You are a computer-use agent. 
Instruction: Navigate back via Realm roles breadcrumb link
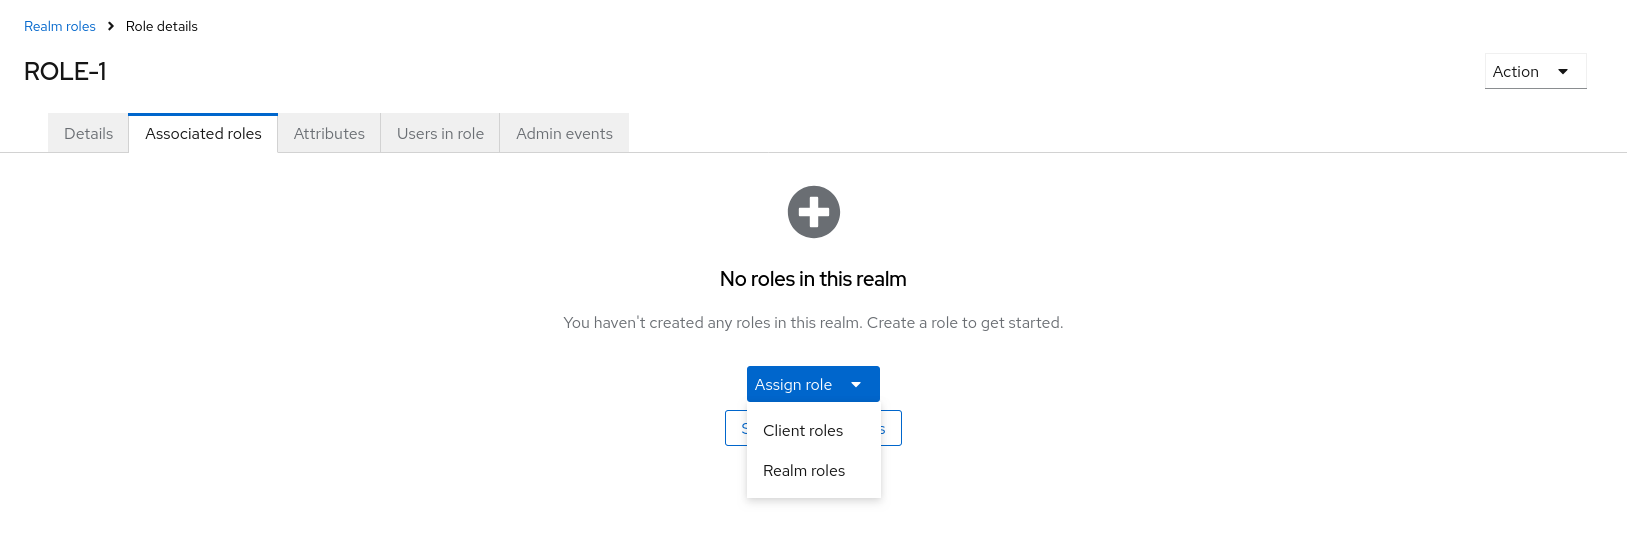(60, 26)
